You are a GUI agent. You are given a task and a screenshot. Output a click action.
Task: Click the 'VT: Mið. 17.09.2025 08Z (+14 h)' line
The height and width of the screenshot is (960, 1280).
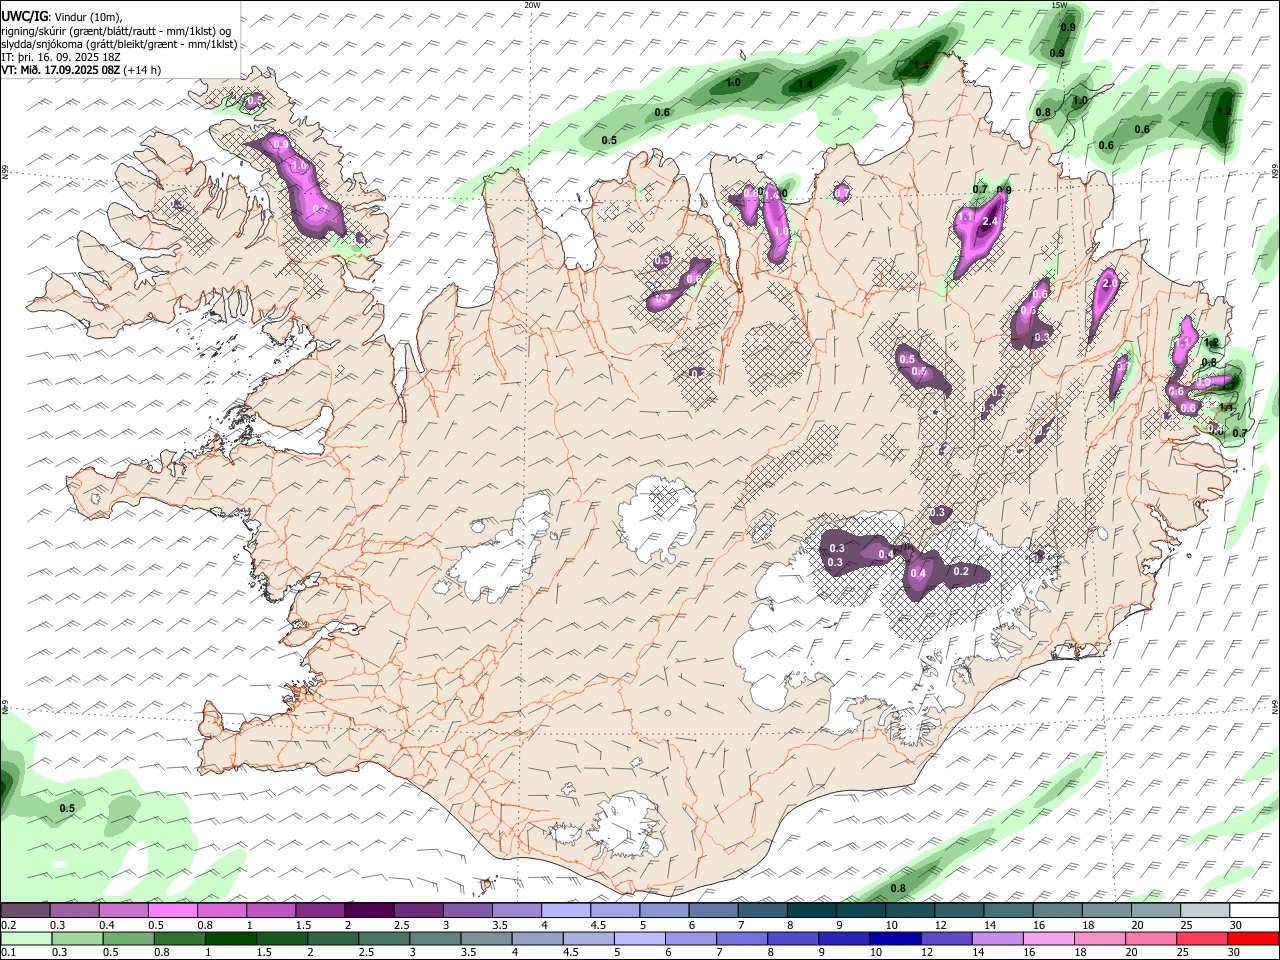point(82,70)
